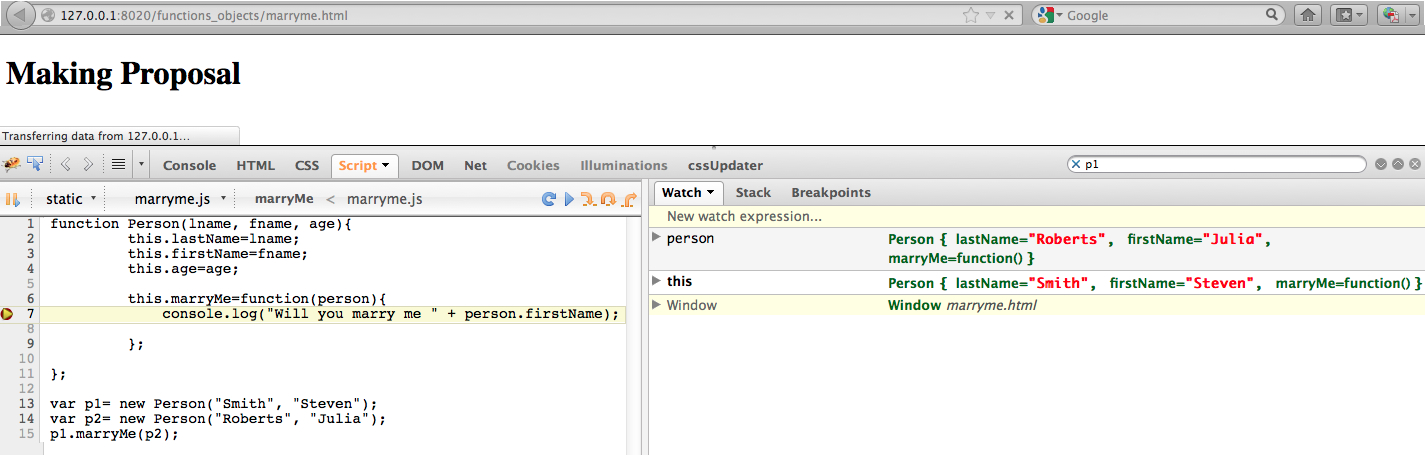The height and width of the screenshot is (455, 1425).
Task: Expand the person watch variable
Action: coord(657,237)
